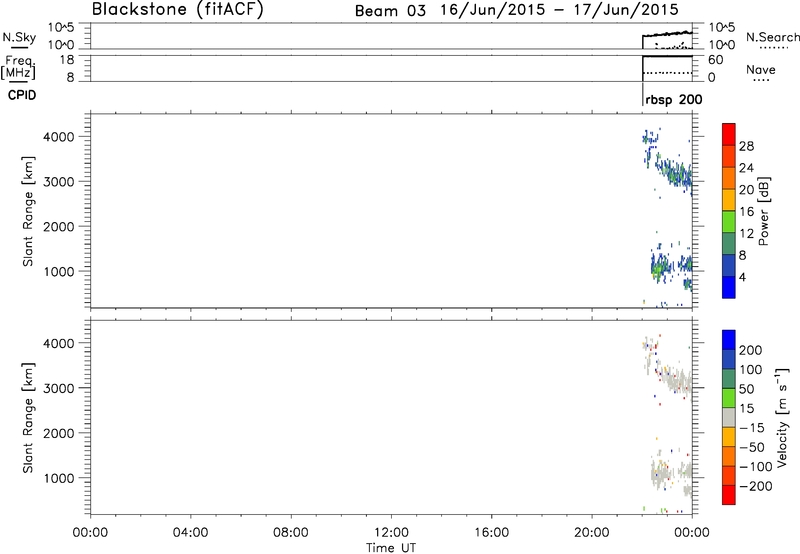Click the Slant Range label of power panel

[x=28, y=211]
